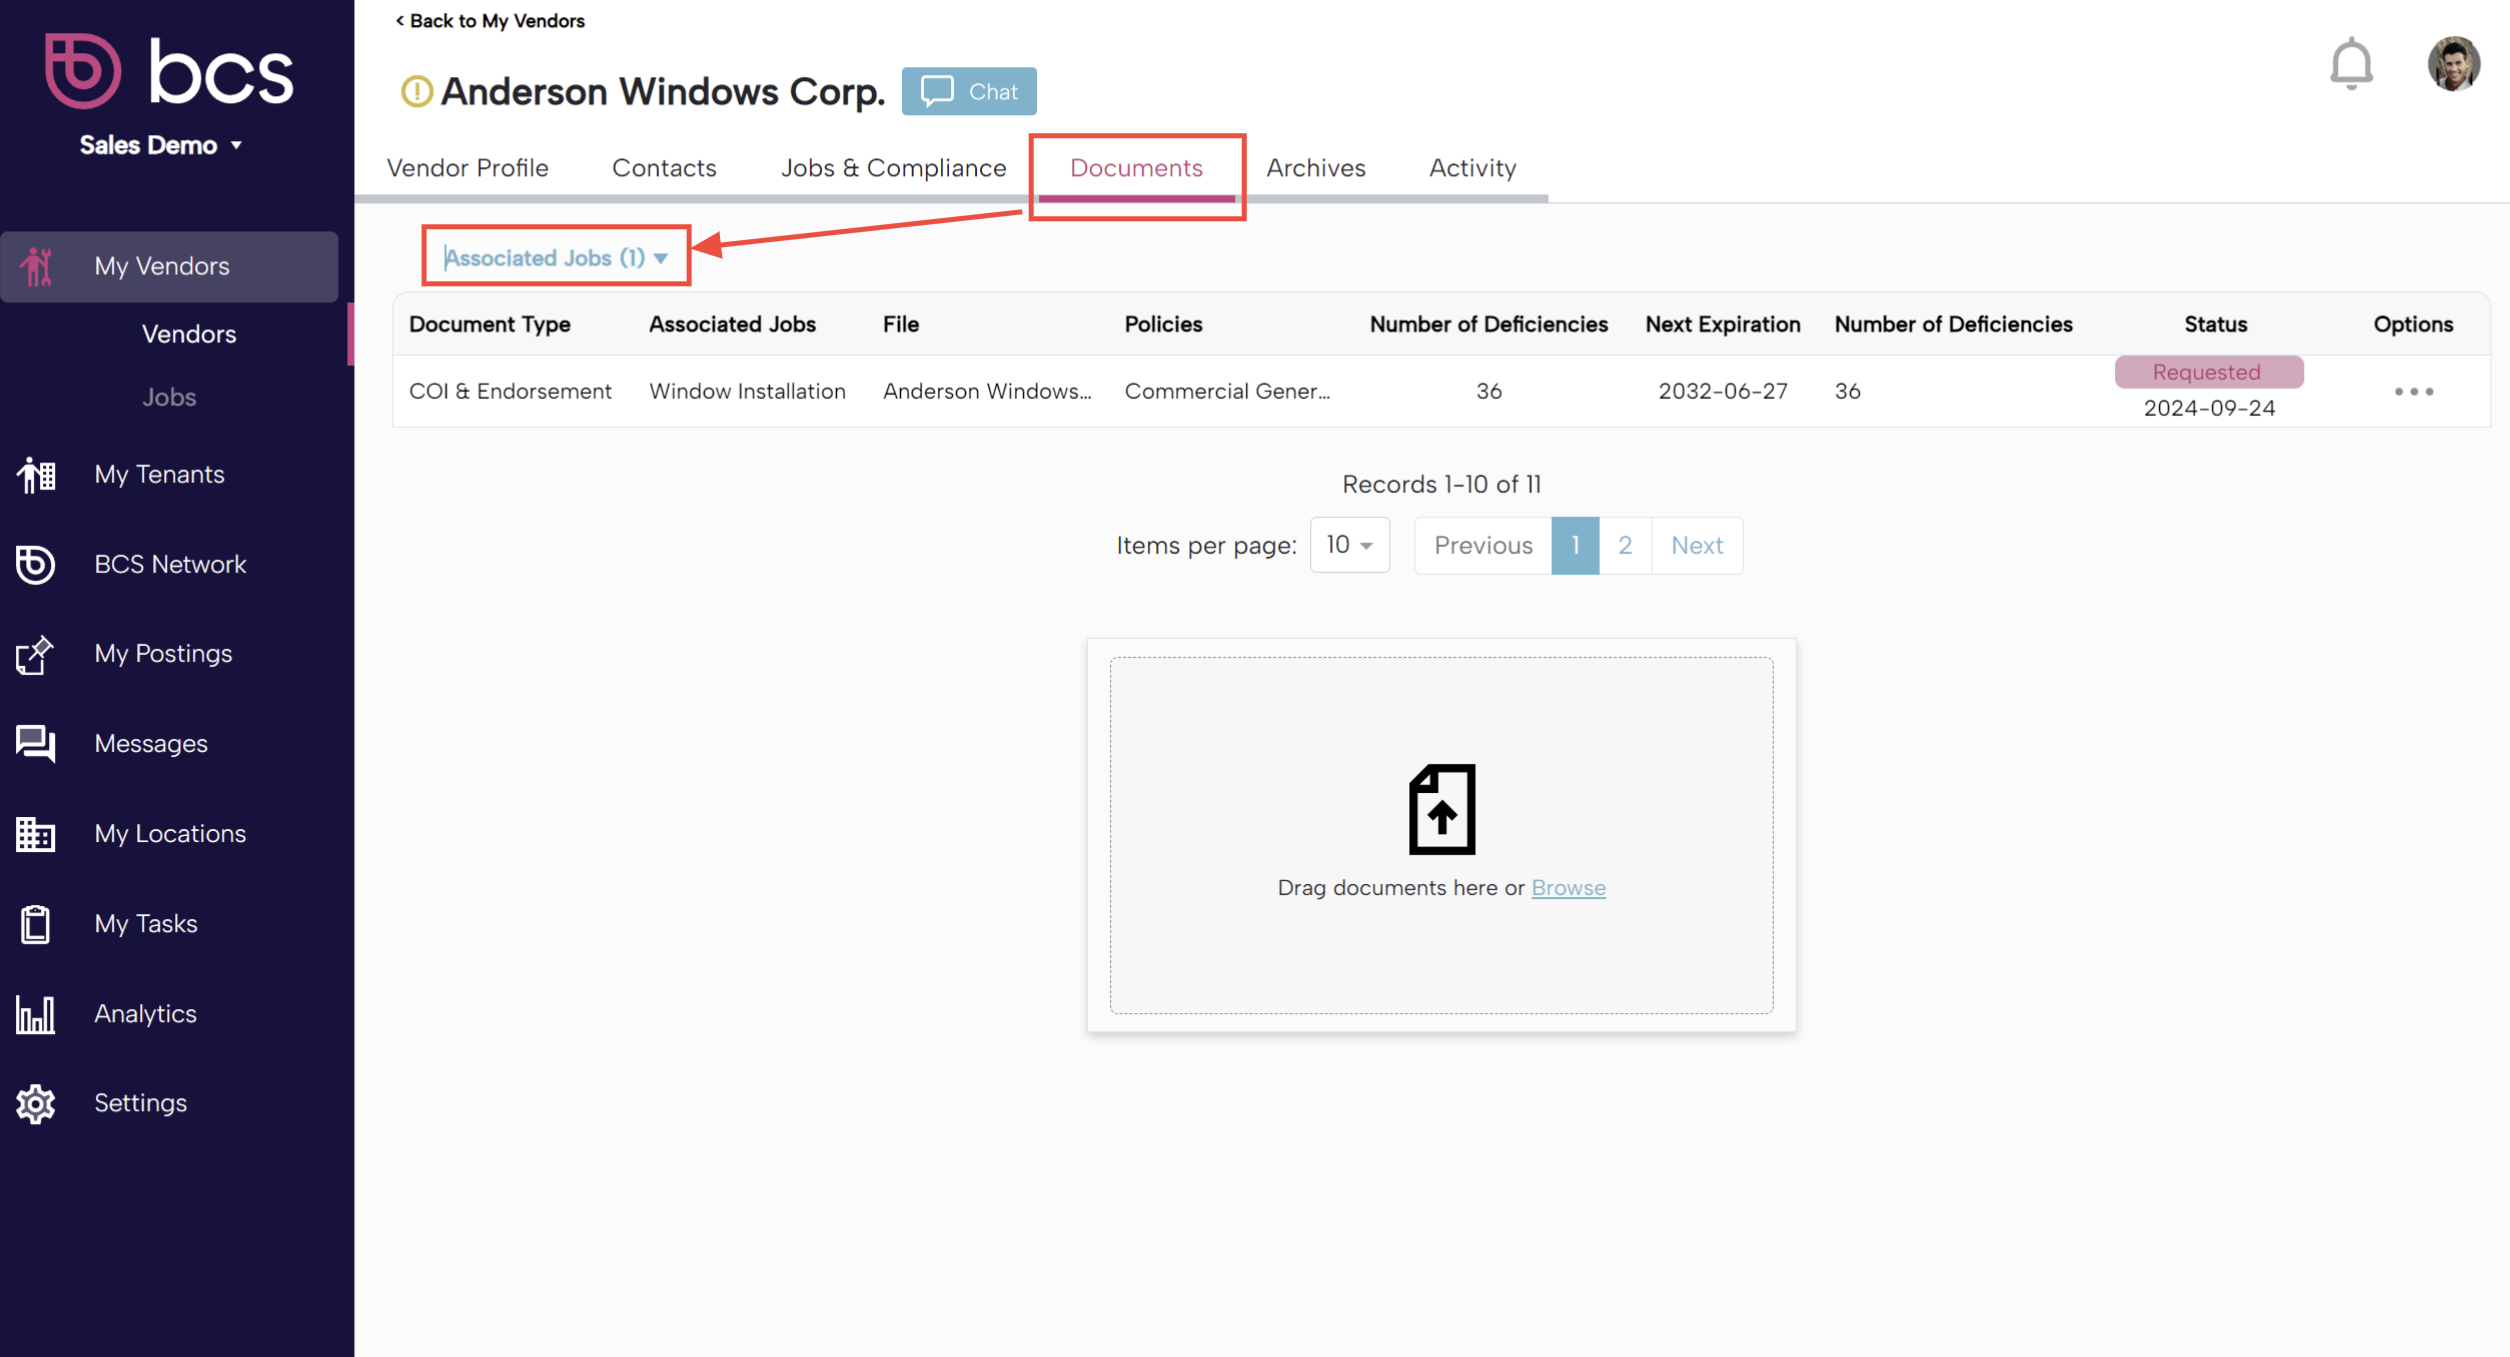
Task: Click the My Tenants building icon
Action: pos(36,474)
